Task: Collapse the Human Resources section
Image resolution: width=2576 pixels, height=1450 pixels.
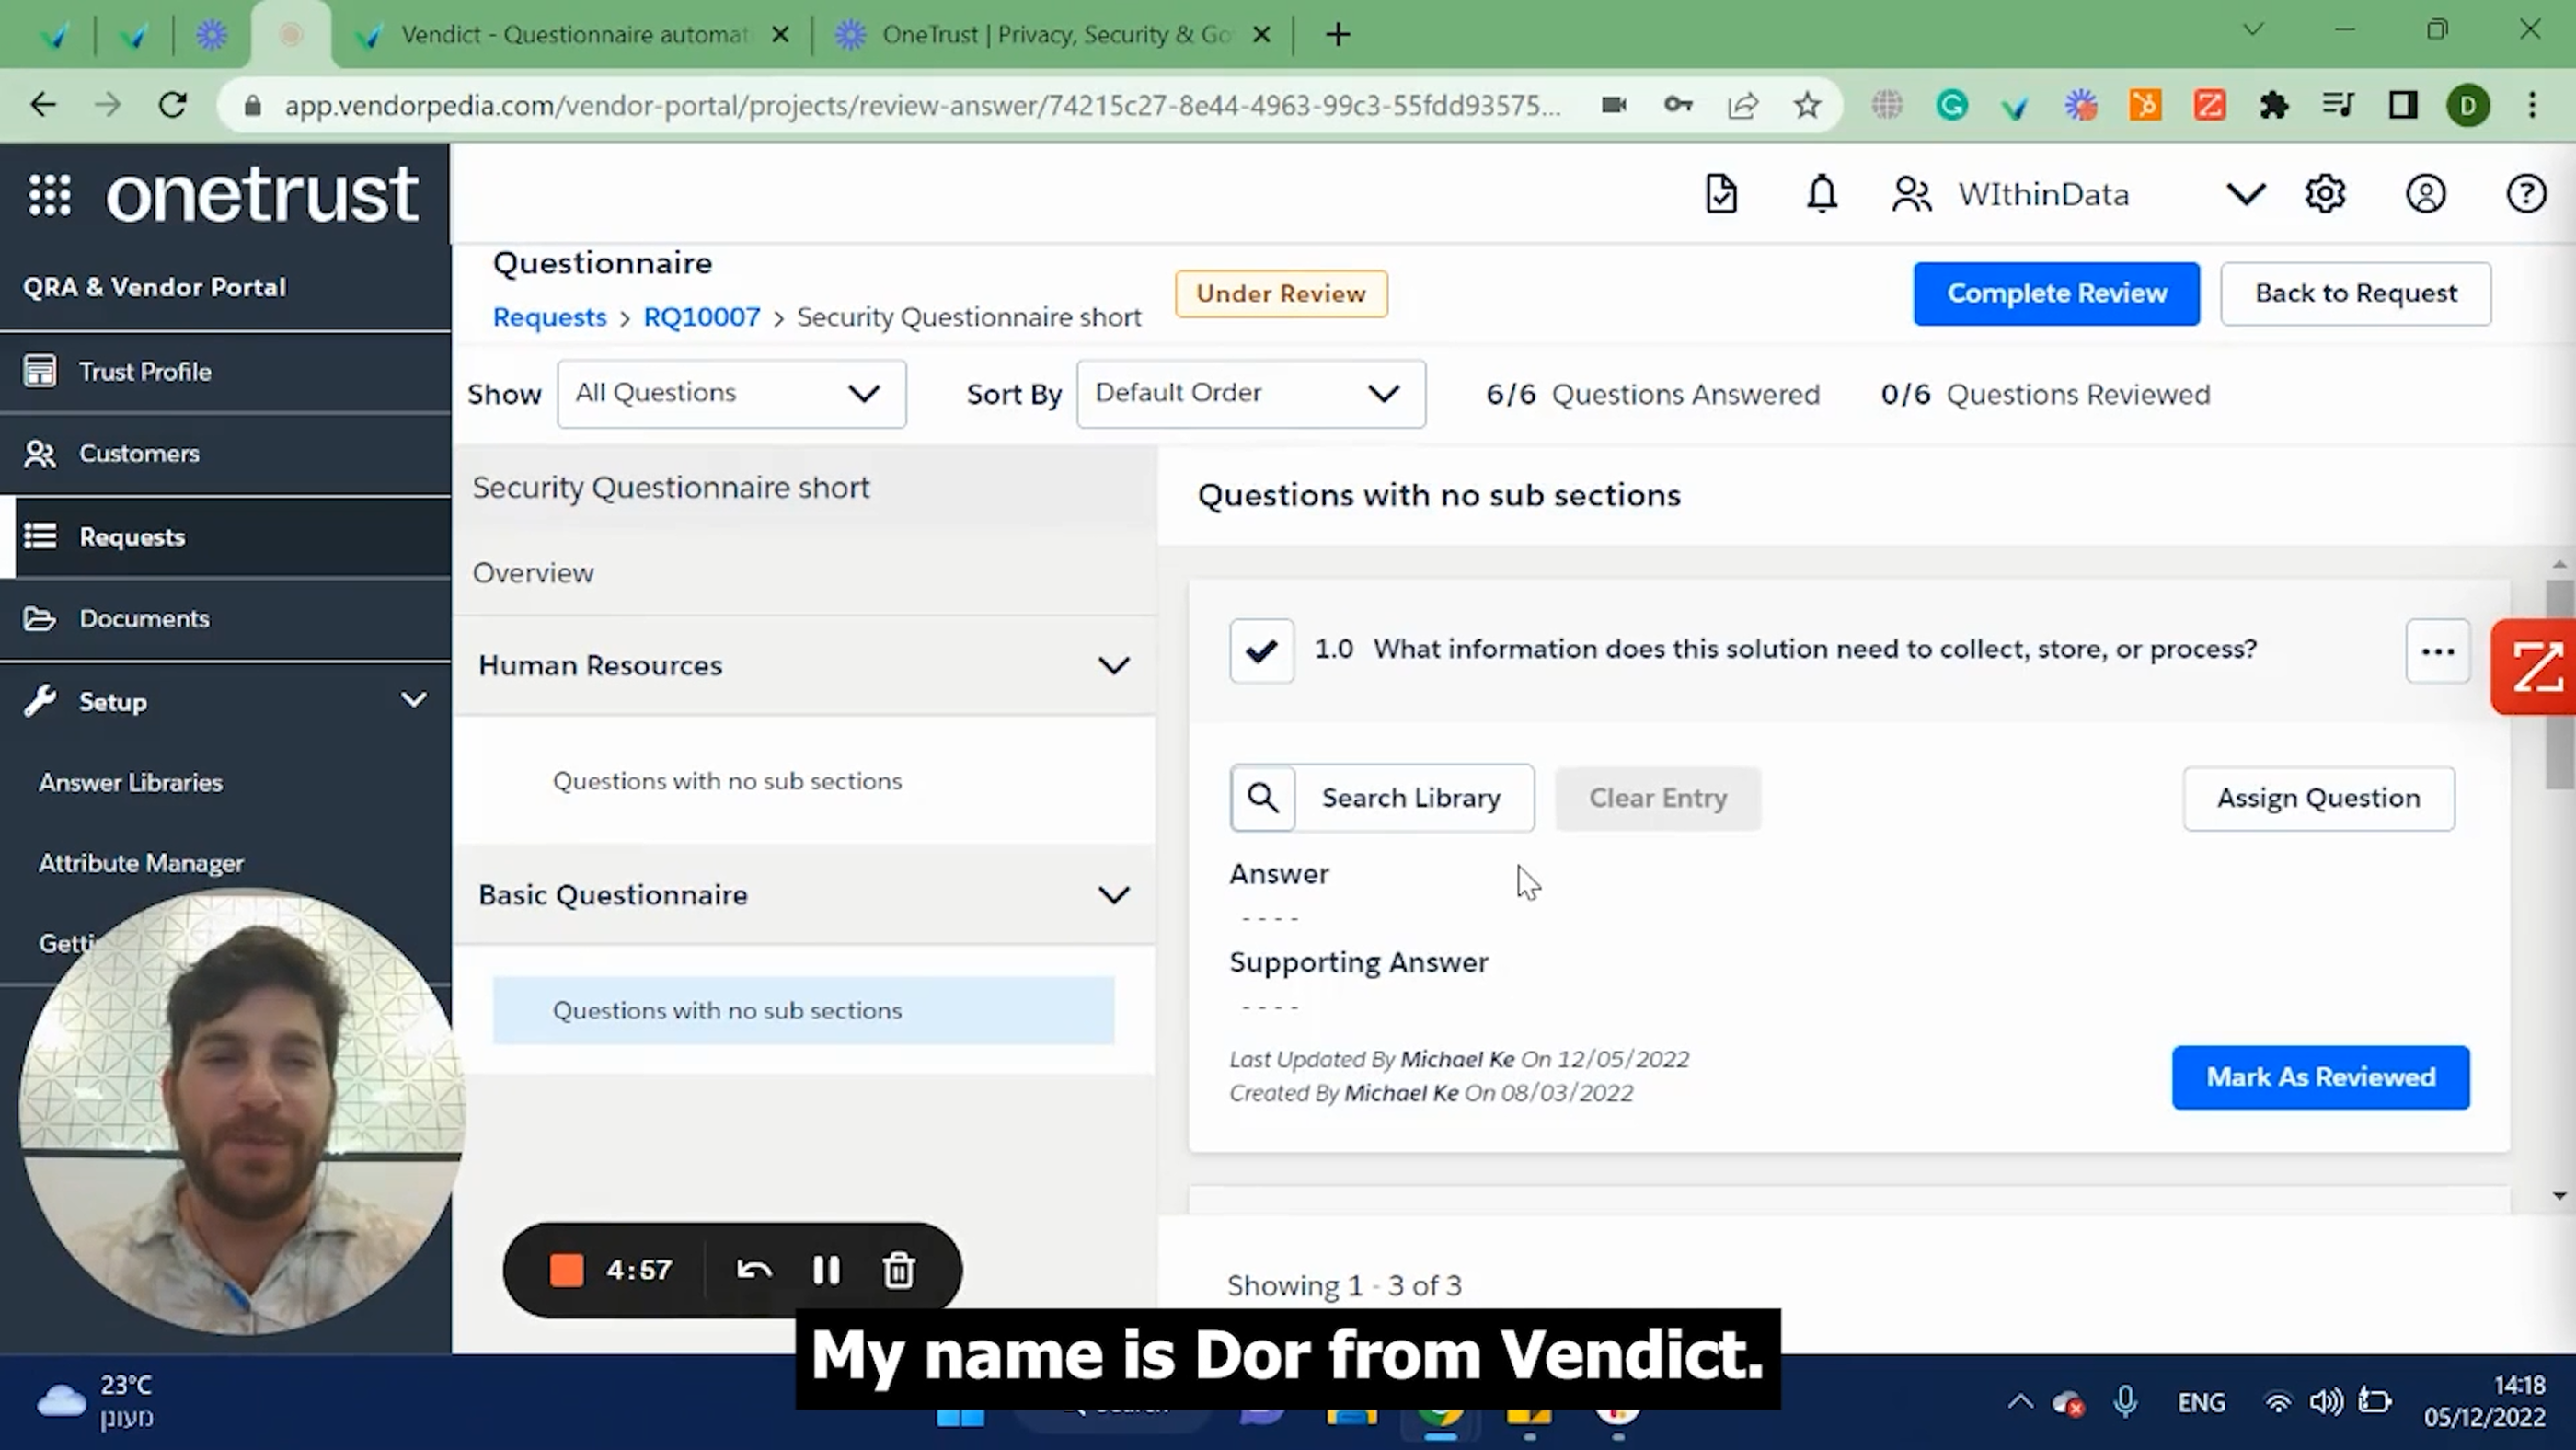Action: [x=1113, y=666]
